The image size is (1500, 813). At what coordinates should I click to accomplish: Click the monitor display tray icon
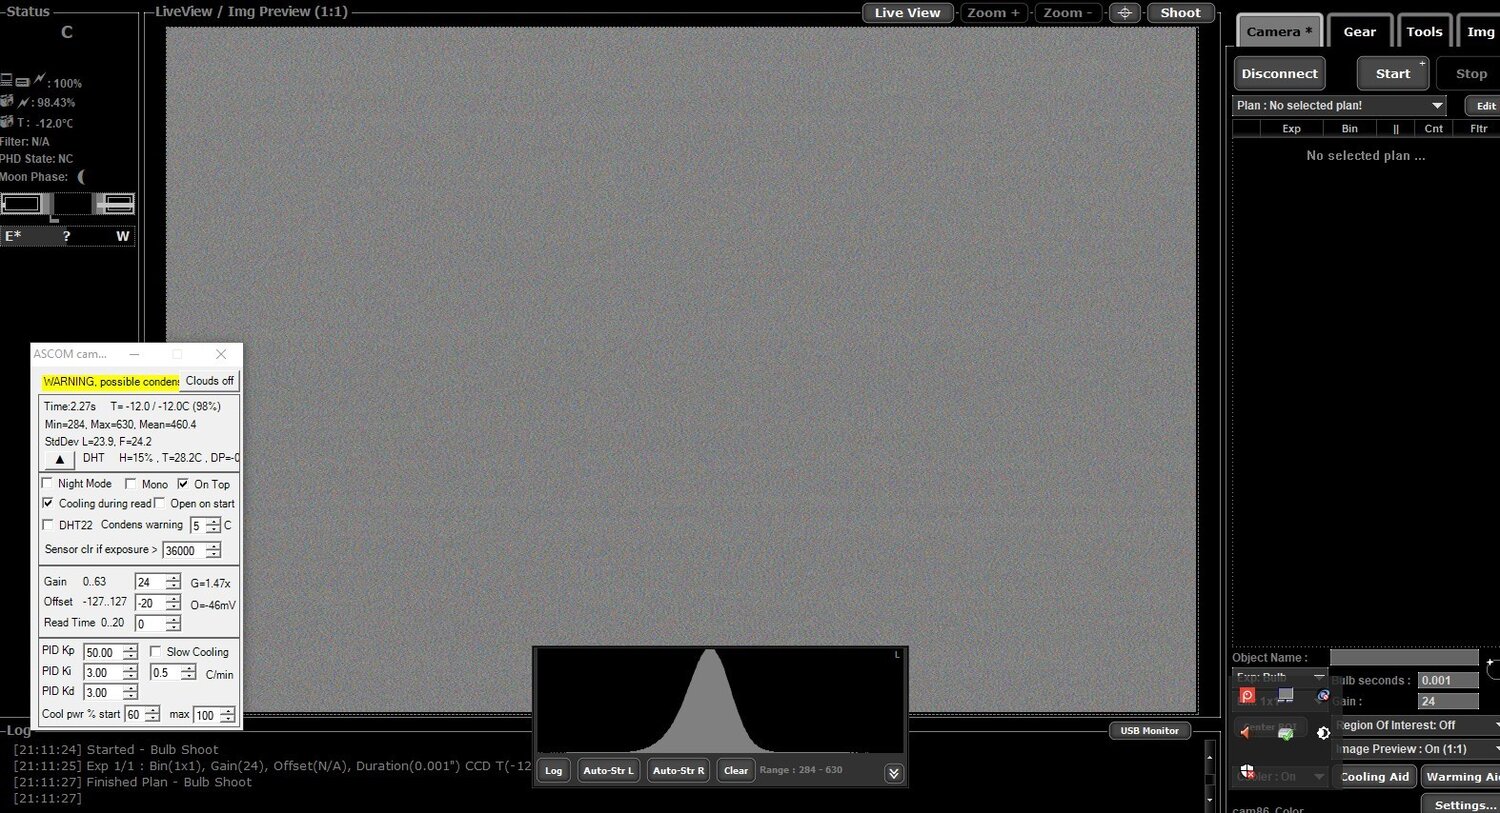1286,694
